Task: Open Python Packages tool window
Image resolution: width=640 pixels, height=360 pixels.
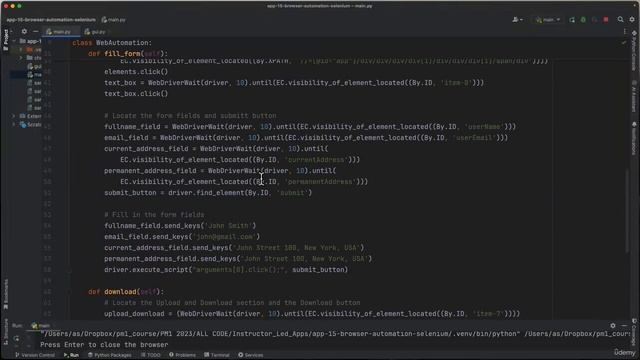Action: (x=109, y=355)
